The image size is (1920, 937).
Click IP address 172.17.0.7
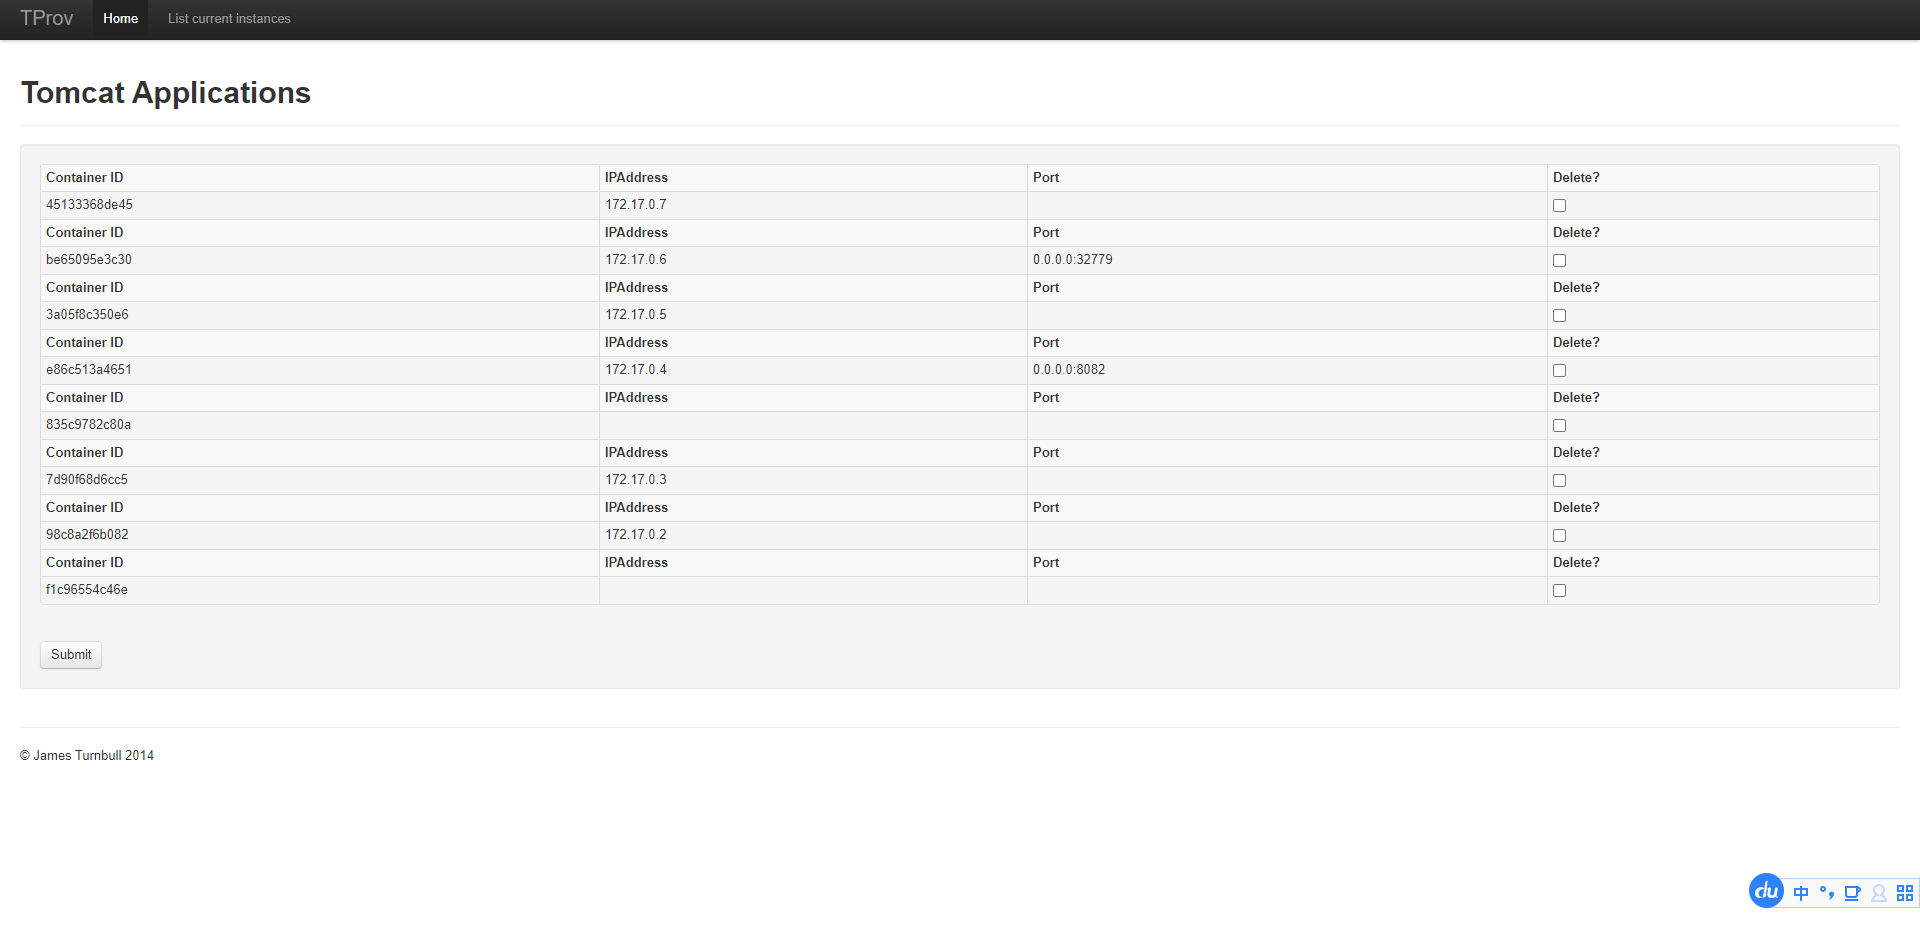pyautogui.click(x=636, y=205)
